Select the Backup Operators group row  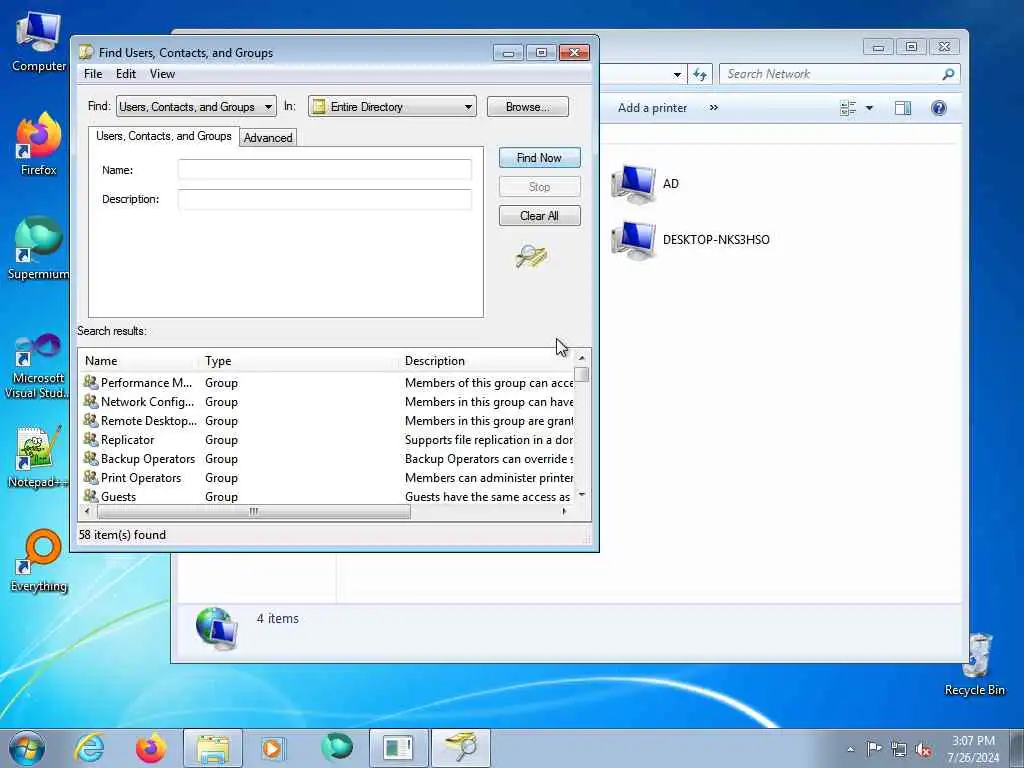point(326,458)
